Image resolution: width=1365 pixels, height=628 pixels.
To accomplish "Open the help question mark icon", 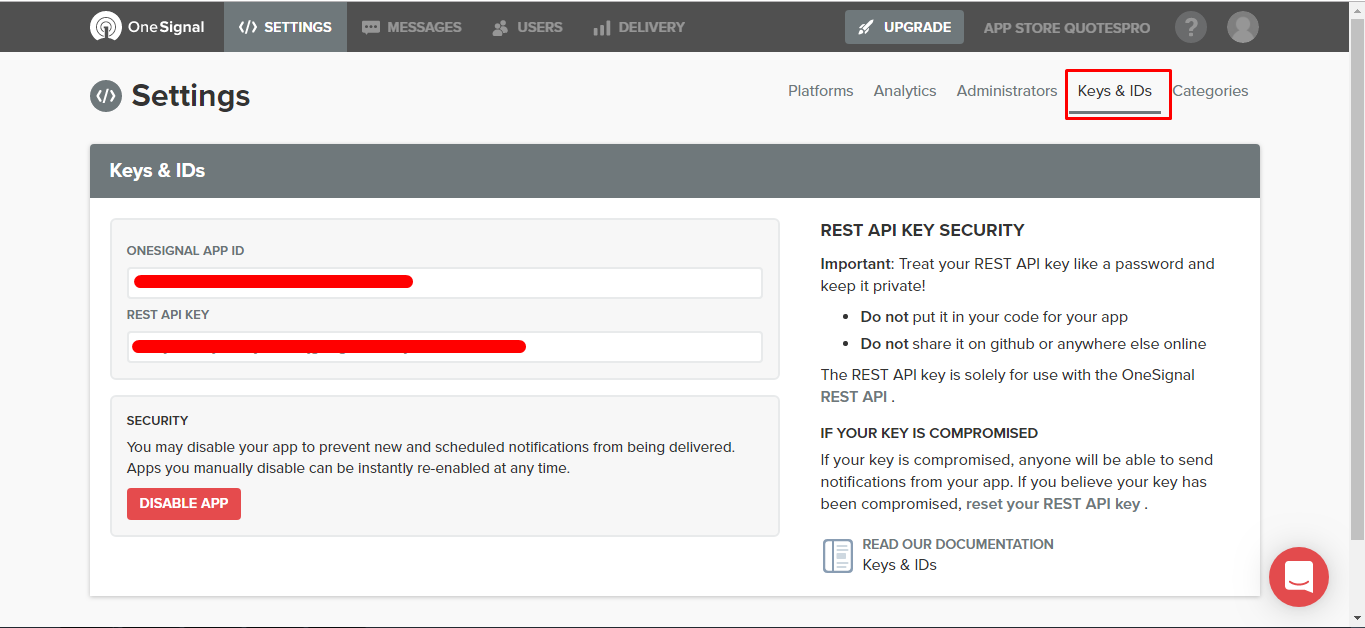I will 1190,27.
